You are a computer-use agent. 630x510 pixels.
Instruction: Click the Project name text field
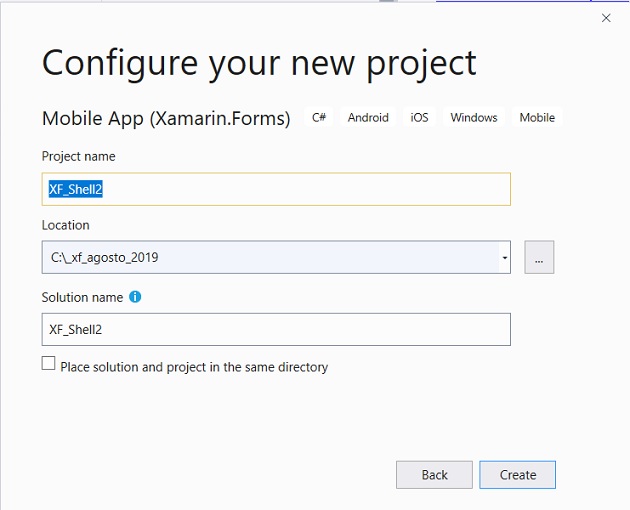(x=276, y=189)
